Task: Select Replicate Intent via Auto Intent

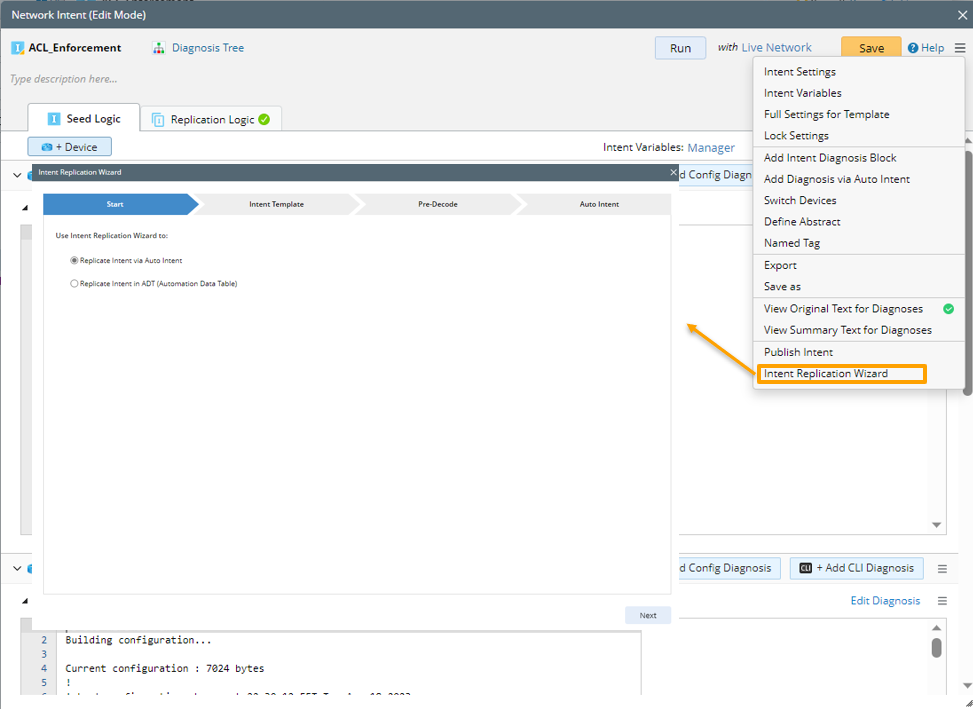Action: tap(74, 261)
